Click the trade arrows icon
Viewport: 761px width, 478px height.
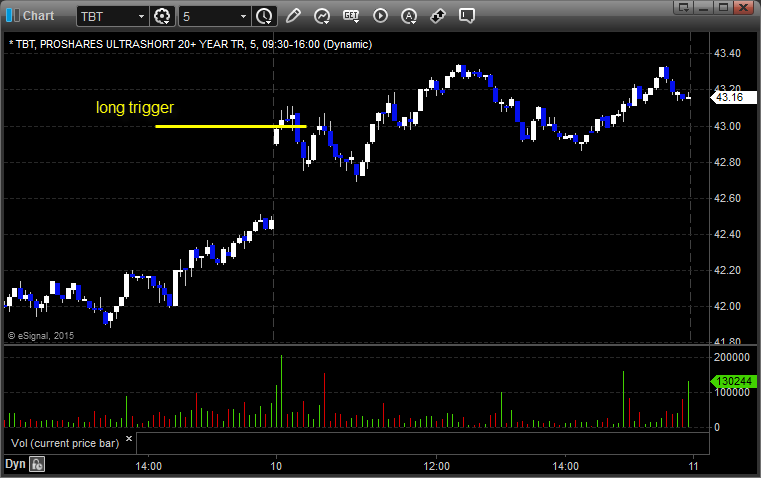tap(438, 16)
